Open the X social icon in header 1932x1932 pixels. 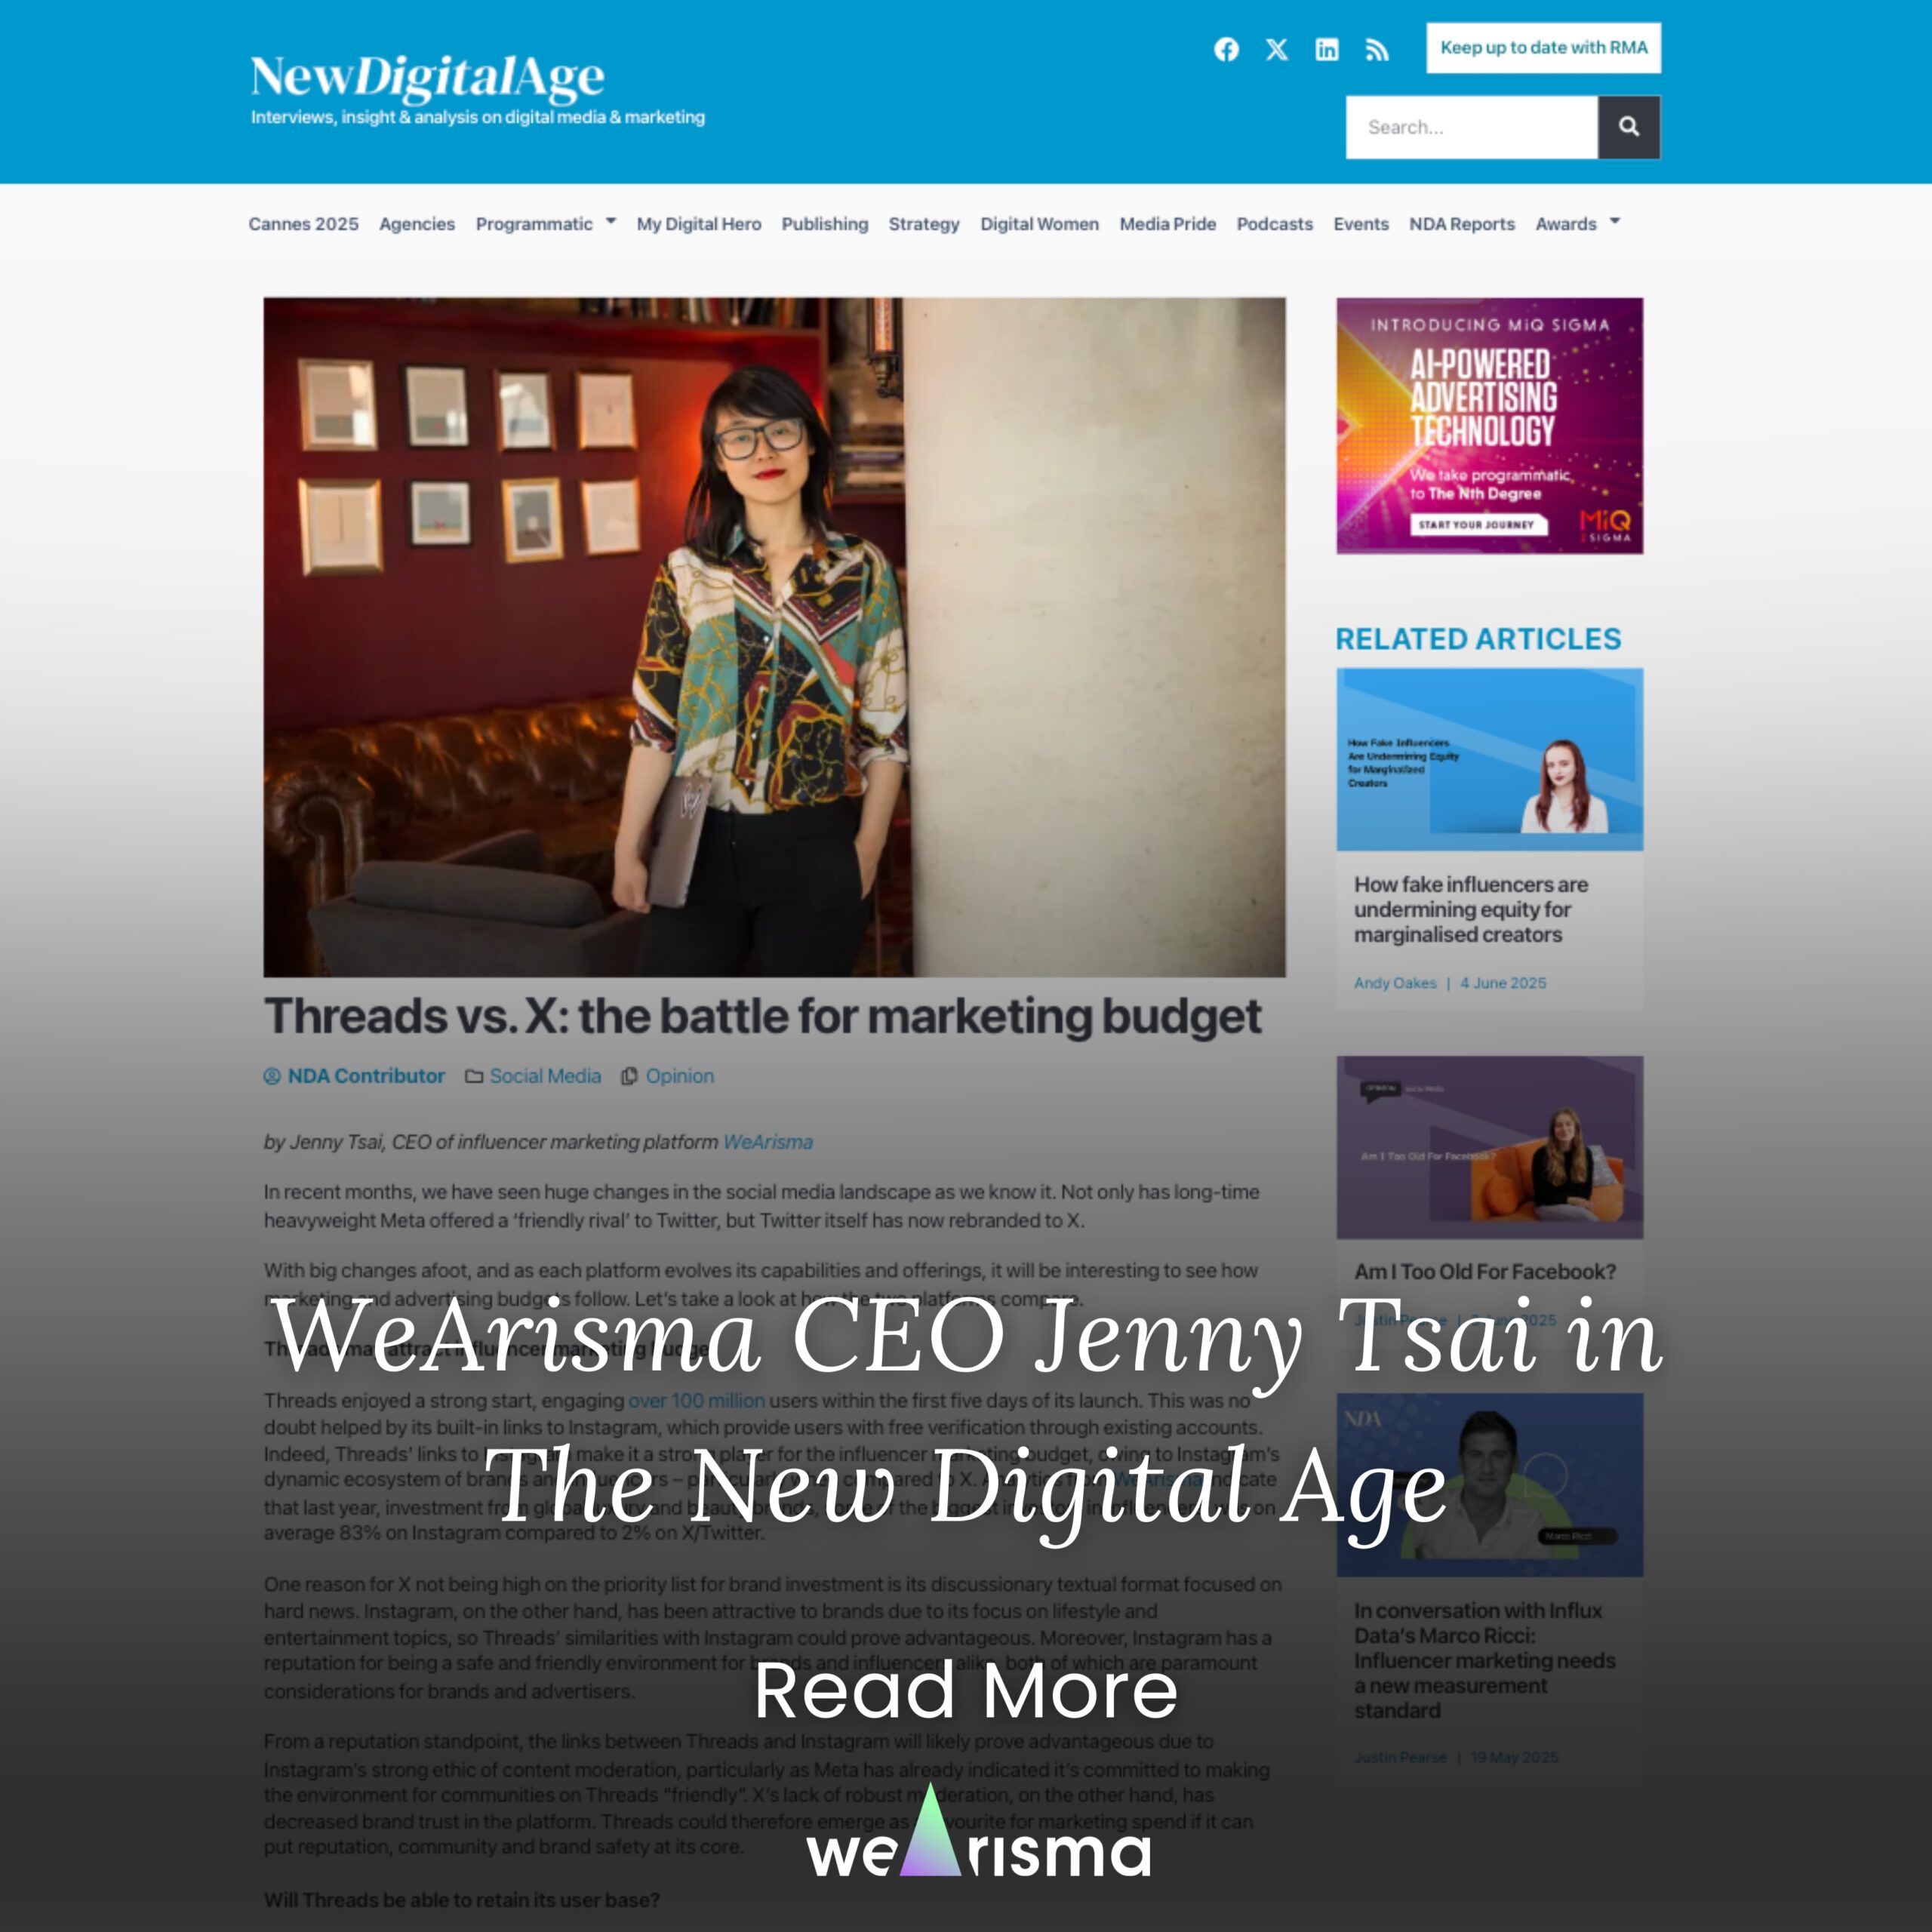[1276, 49]
